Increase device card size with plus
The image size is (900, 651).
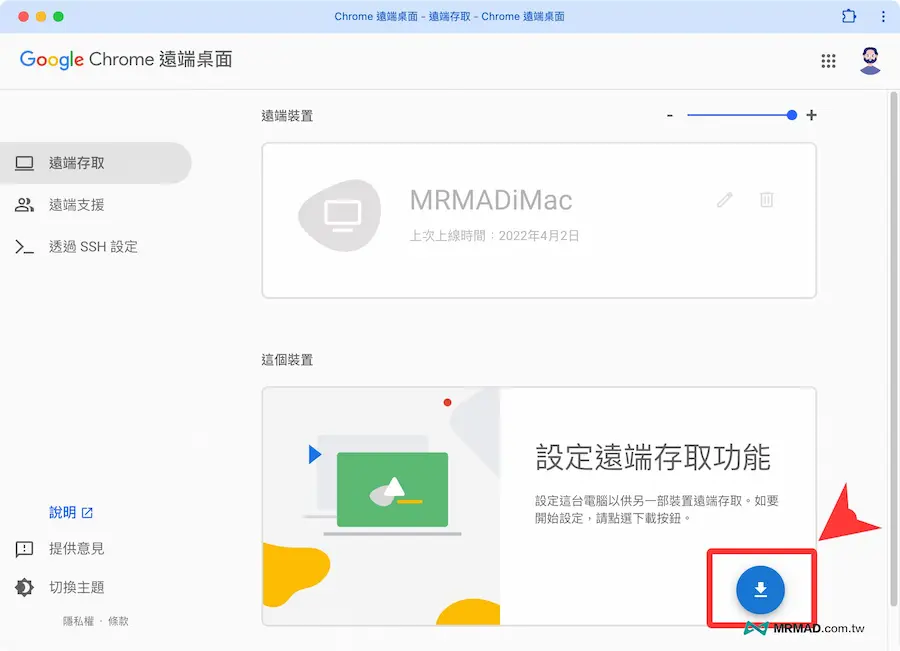coord(811,115)
